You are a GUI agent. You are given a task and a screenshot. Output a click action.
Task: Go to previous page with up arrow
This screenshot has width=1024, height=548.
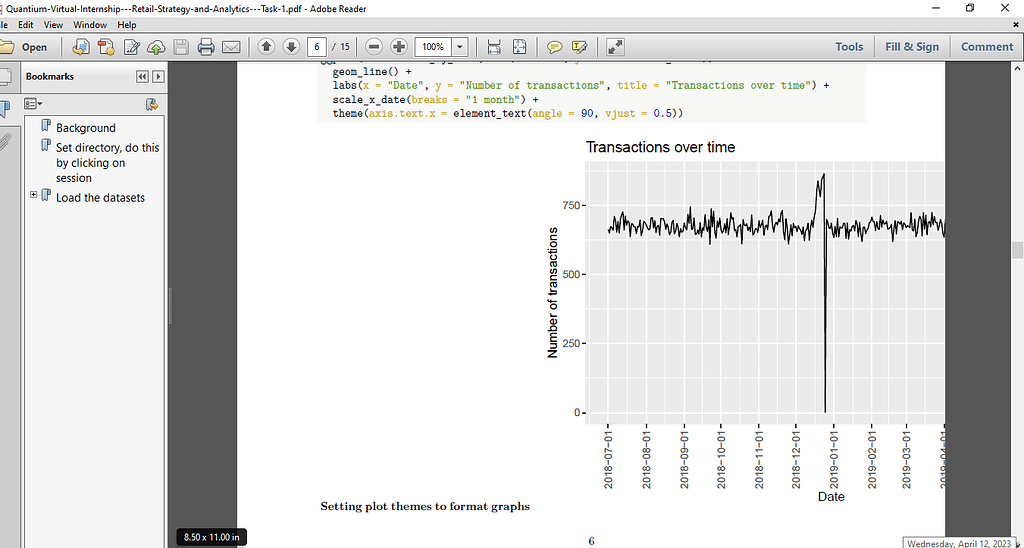tap(266, 47)
